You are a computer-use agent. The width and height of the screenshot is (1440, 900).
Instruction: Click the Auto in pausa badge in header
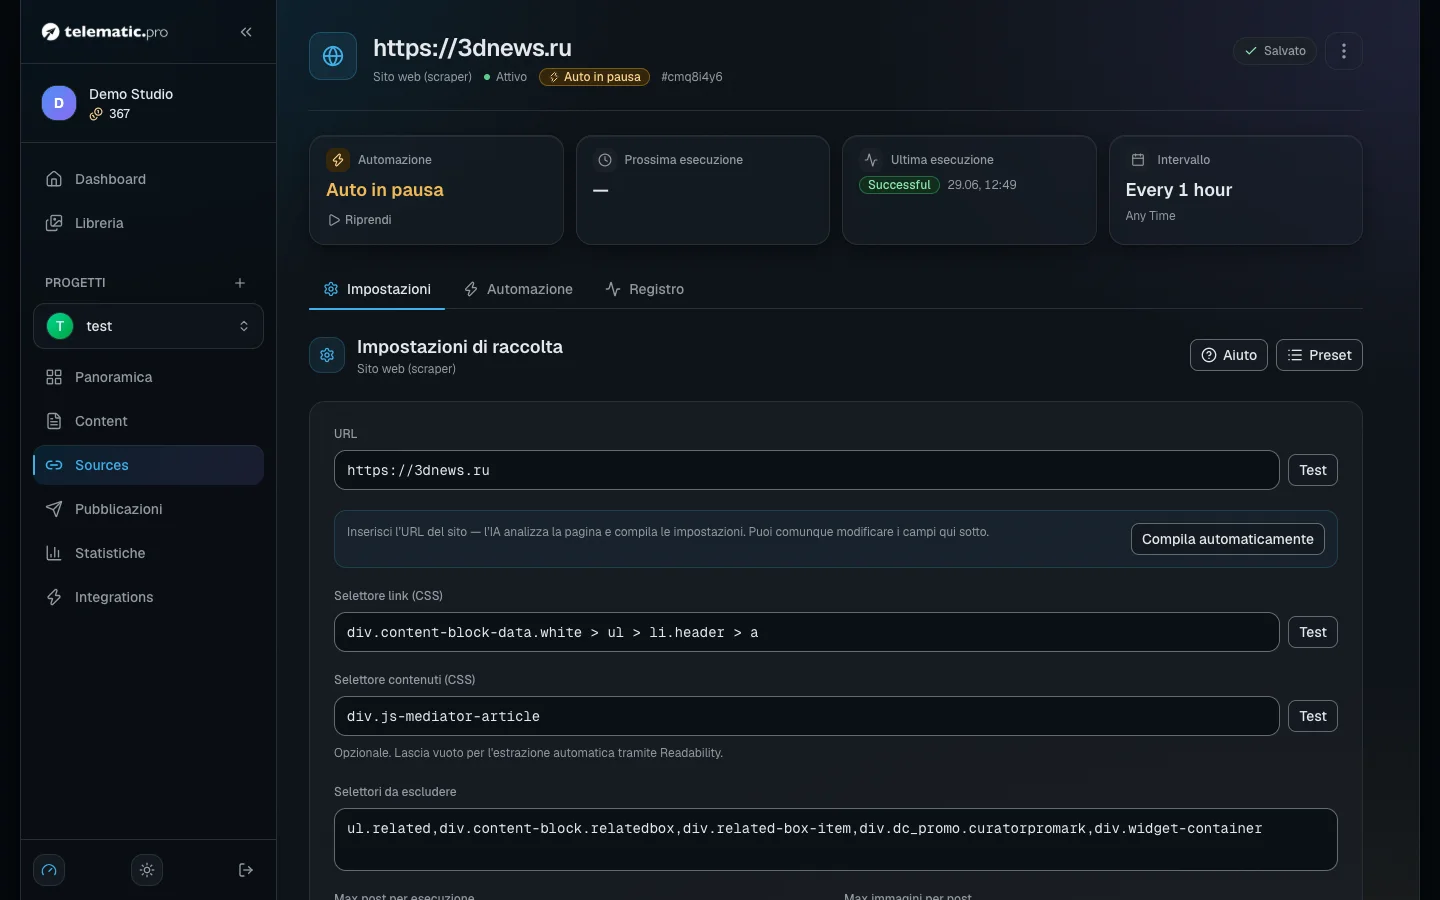point(594,77)
